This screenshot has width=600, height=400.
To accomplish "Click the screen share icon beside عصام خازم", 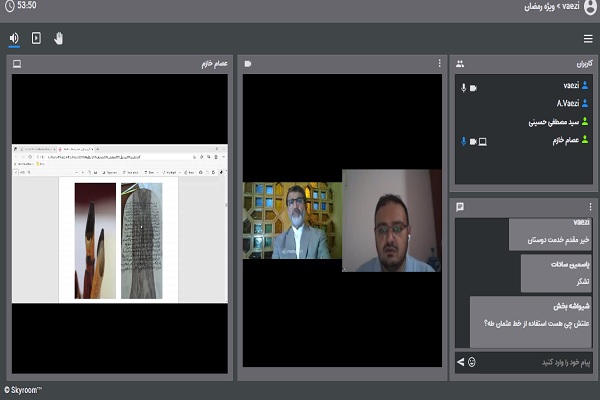I will pyautogui.click(x=483, y=141).
